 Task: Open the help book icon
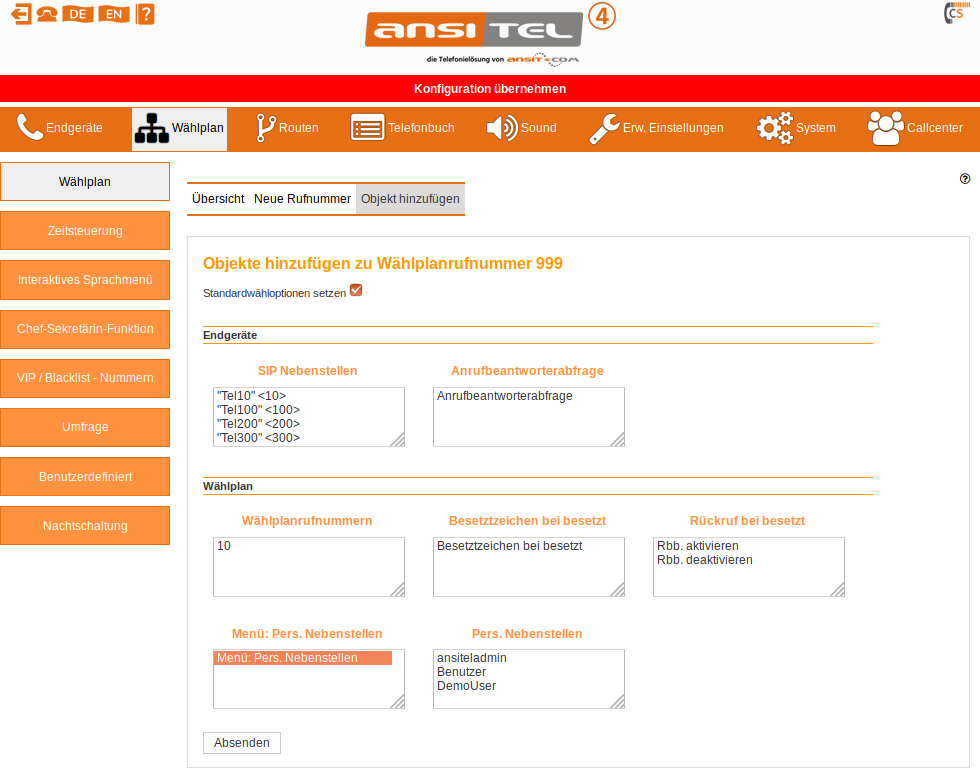pos(146,14)
